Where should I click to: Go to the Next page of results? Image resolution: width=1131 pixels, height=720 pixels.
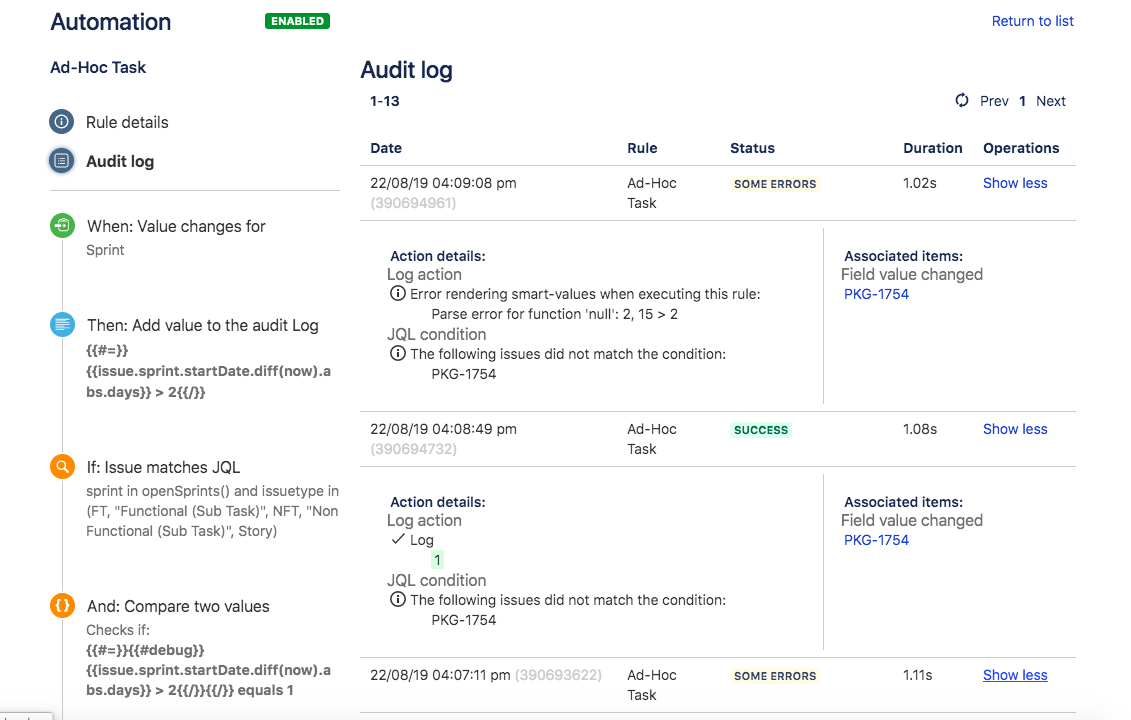1050,100
